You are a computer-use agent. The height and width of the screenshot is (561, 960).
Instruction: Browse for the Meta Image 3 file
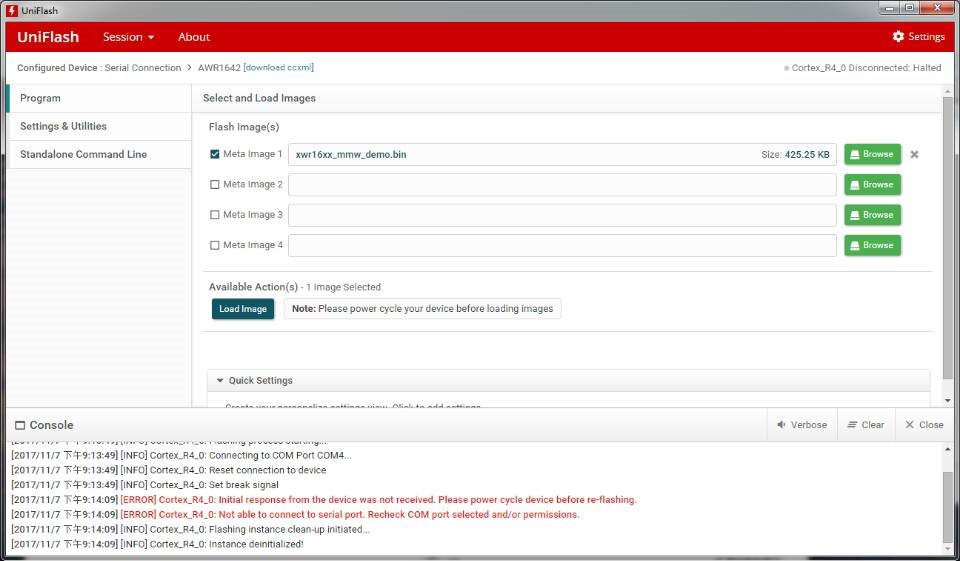[x=872, y=215]
